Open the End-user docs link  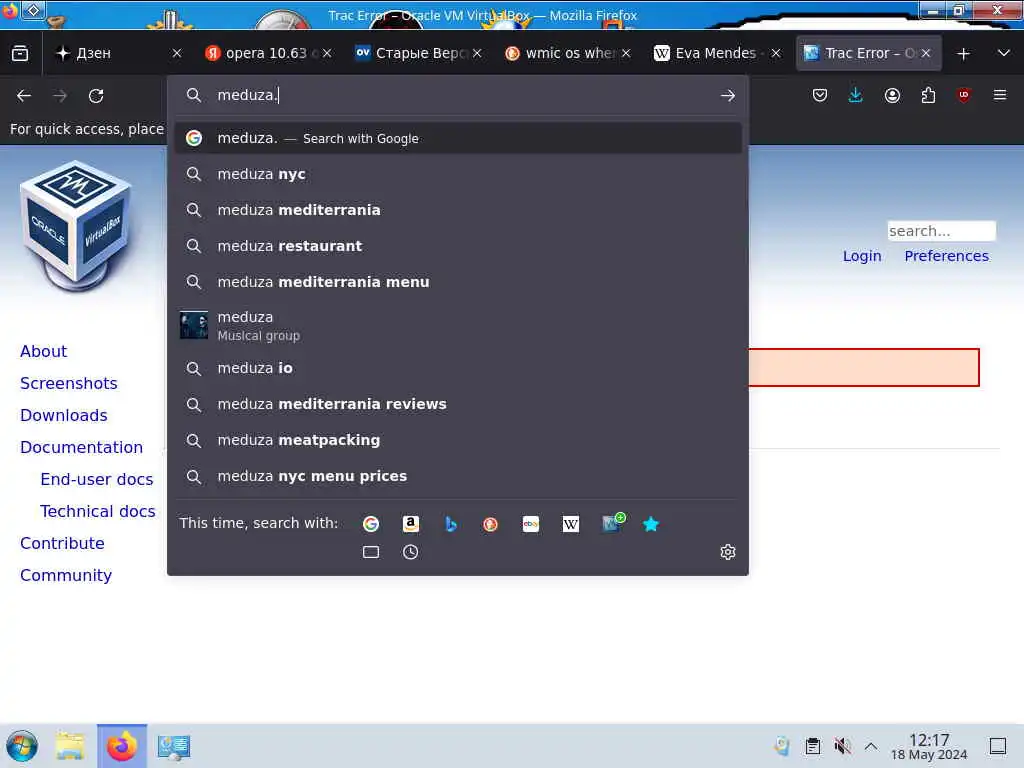point(97,479)
